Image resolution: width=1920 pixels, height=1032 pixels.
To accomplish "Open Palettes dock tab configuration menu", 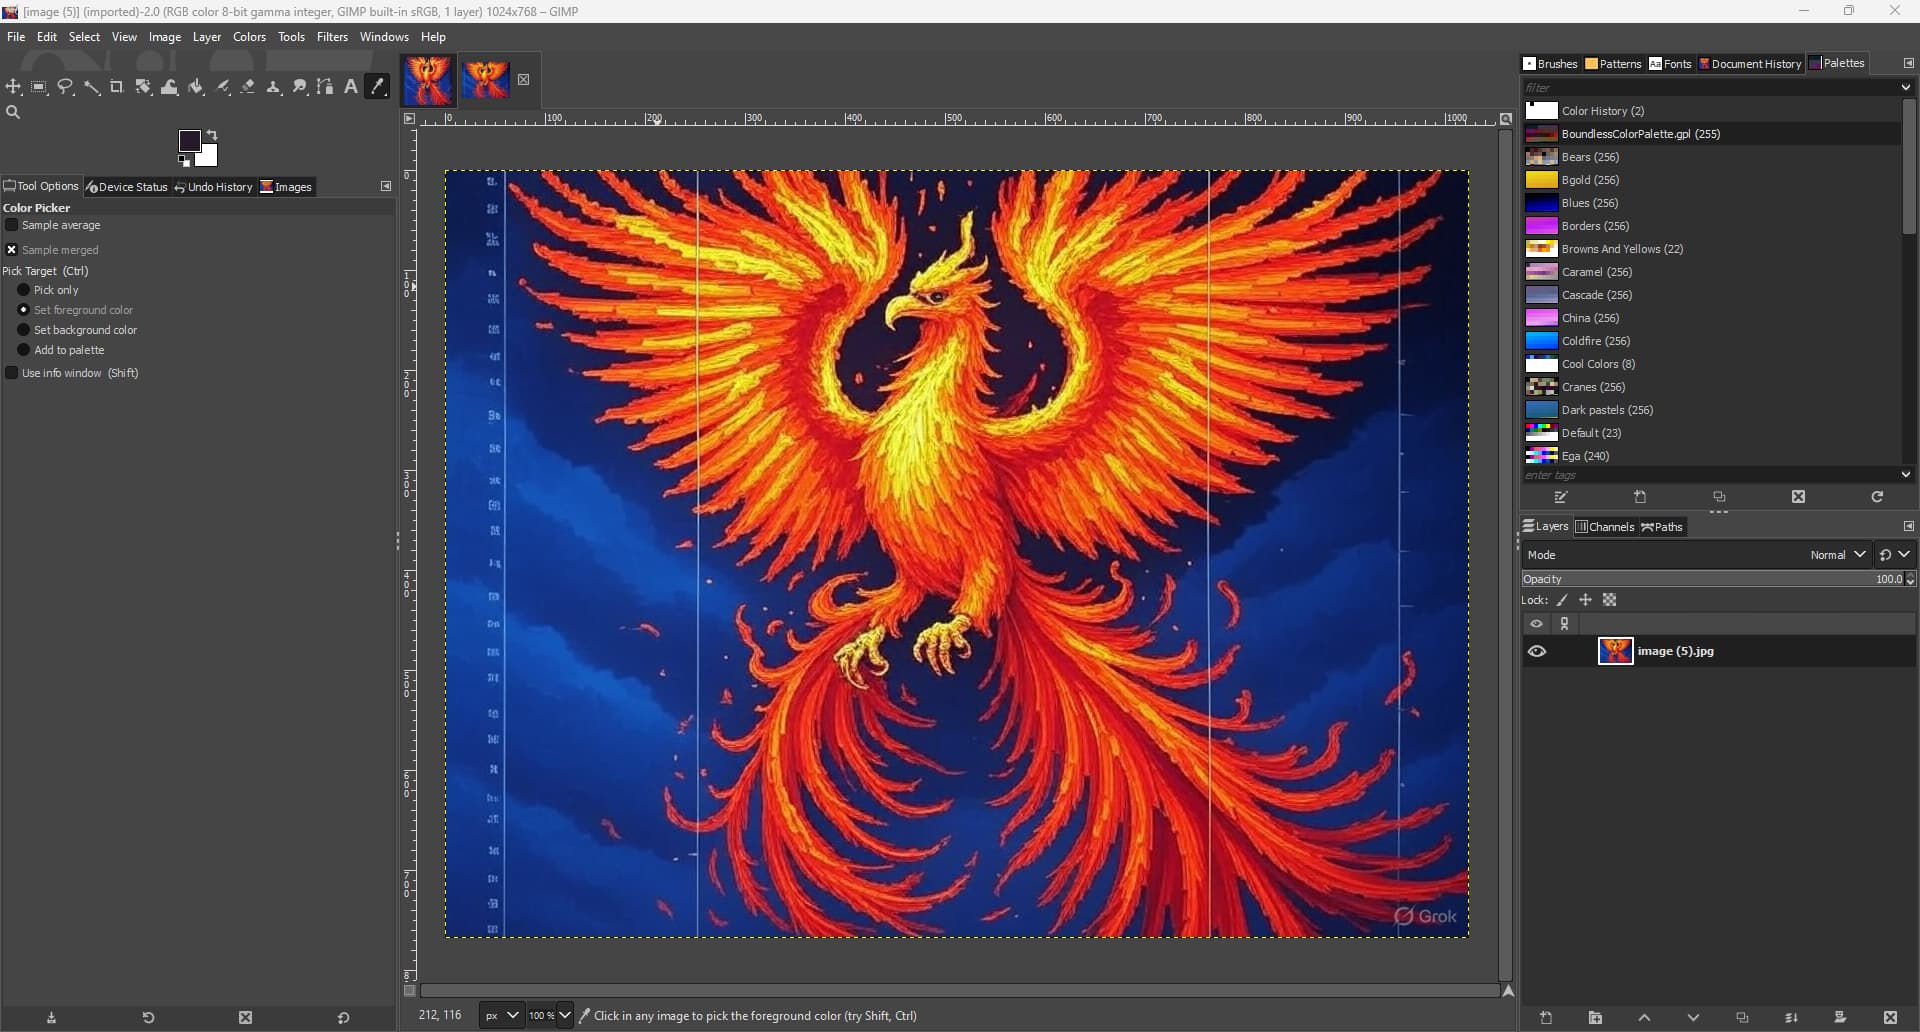I will 1908,64.
